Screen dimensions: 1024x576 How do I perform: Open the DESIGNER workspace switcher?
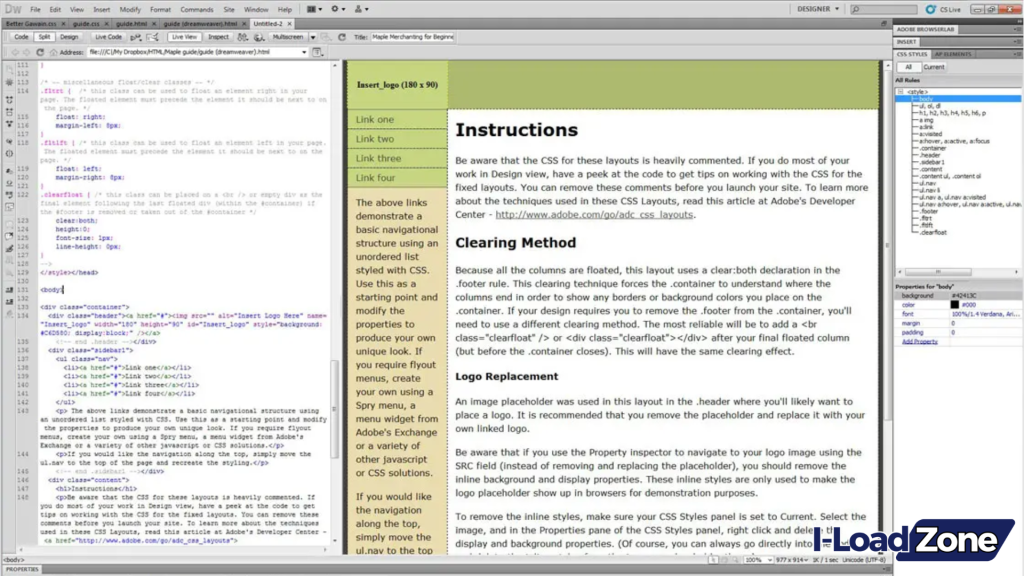point(814,8)
